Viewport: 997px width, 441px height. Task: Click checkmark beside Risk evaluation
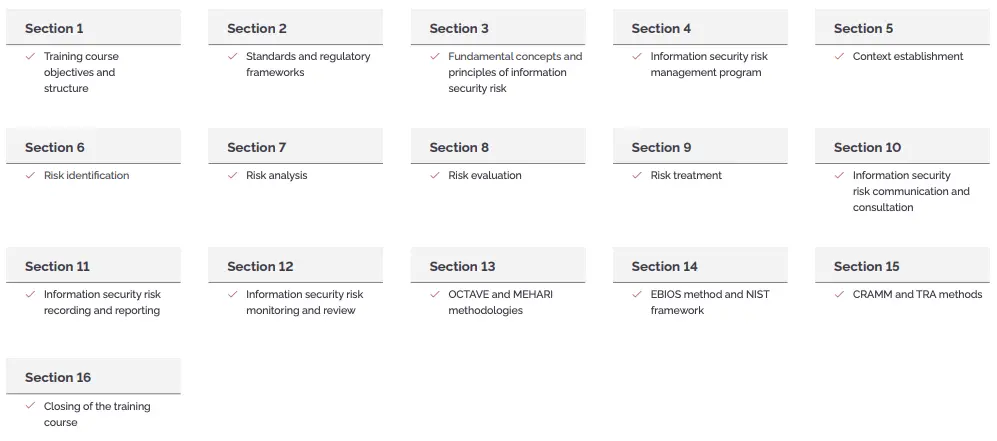click(x=434, y=175)
